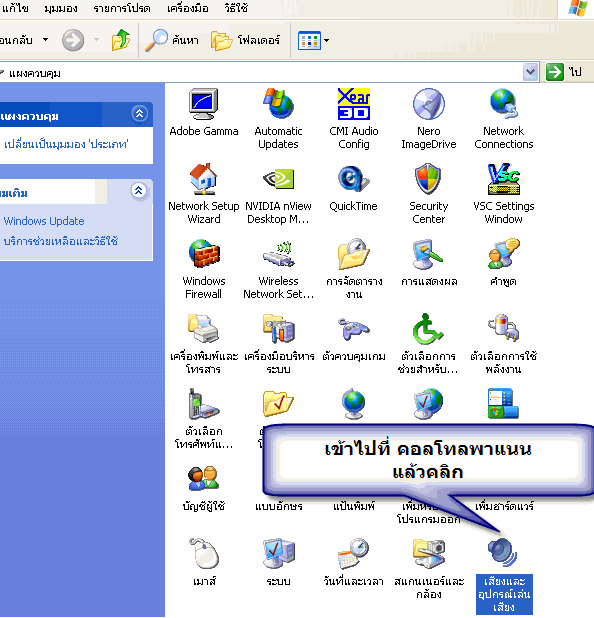
Task: Toggle the โฟลเดอร์ (Folders) pane button
Action: [245, 40]
